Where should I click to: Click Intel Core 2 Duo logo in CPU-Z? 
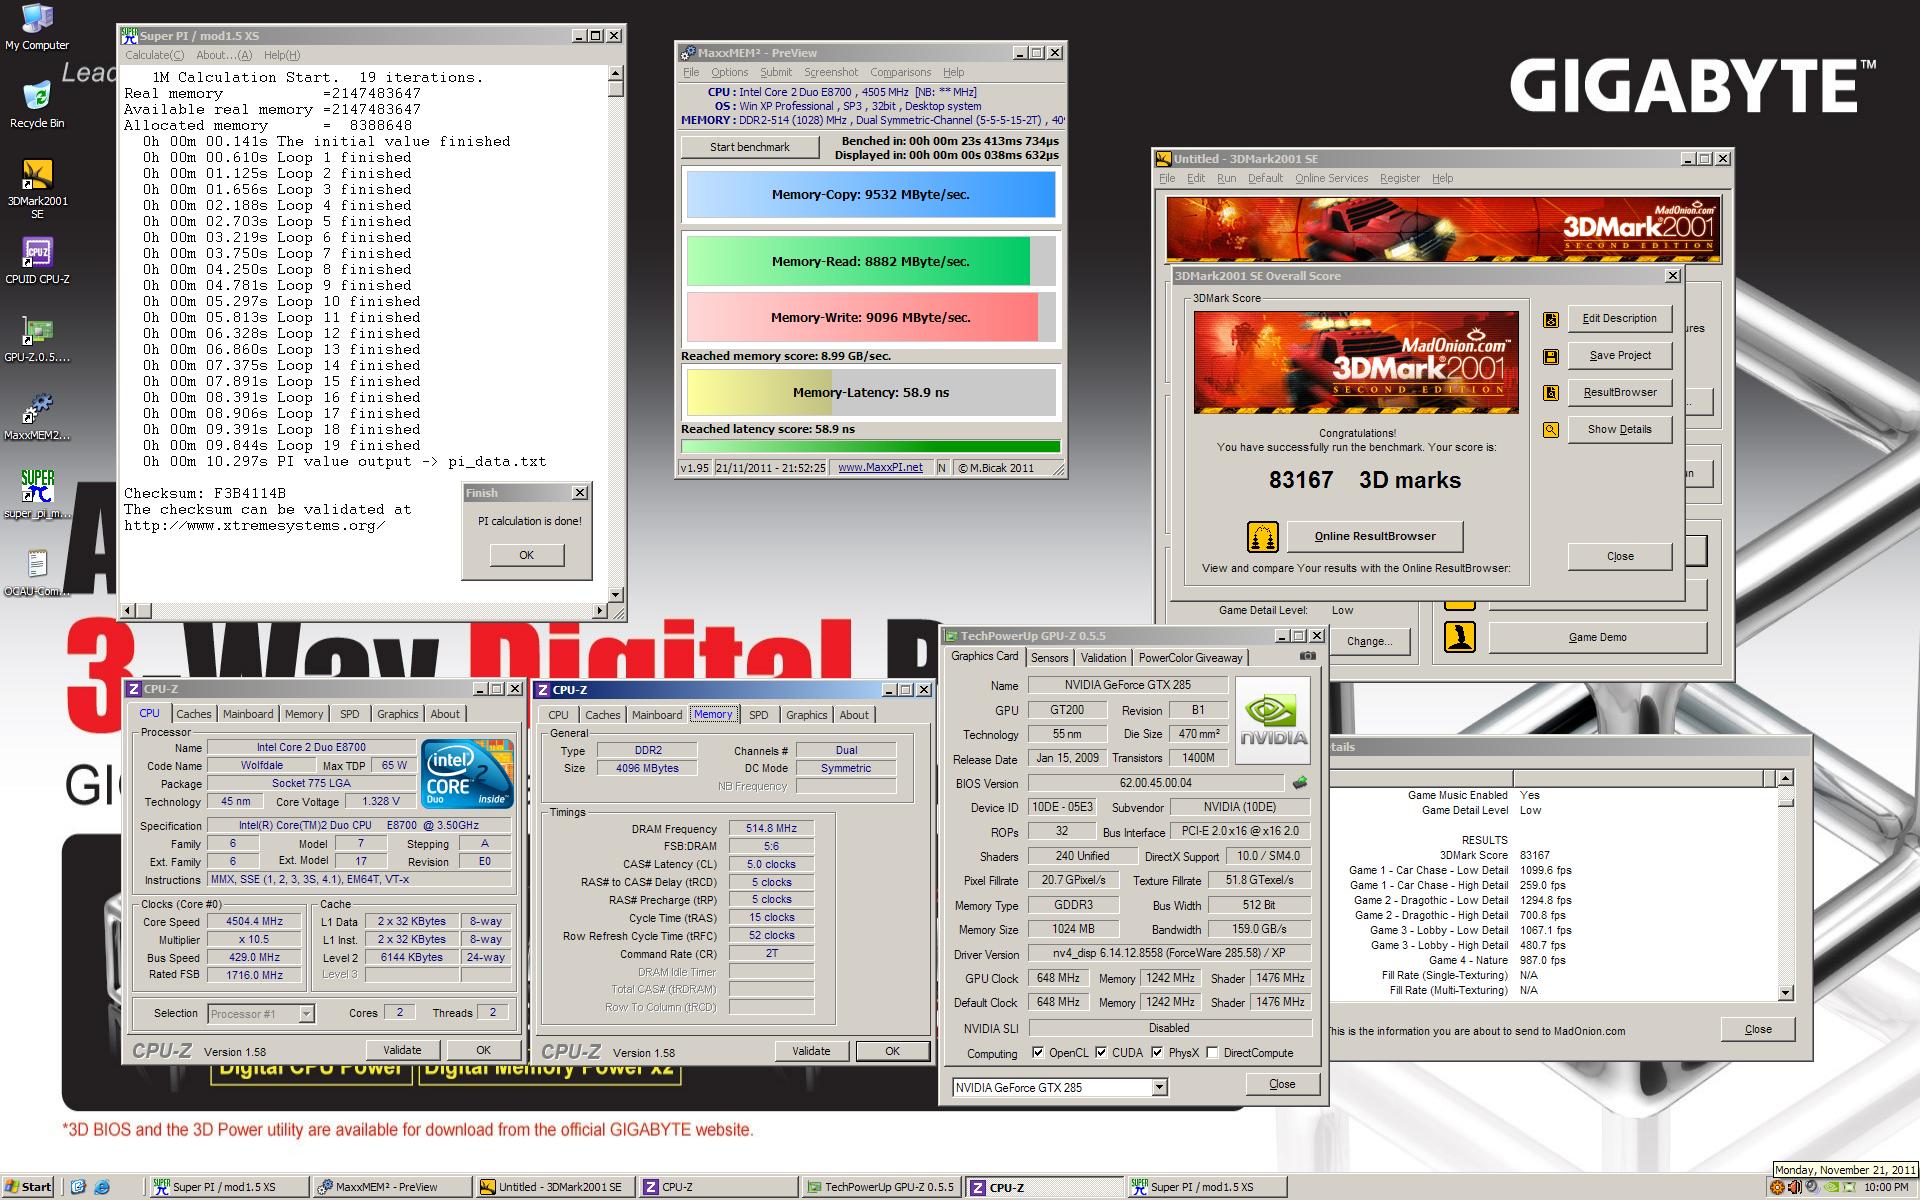[x=467, y=774]
